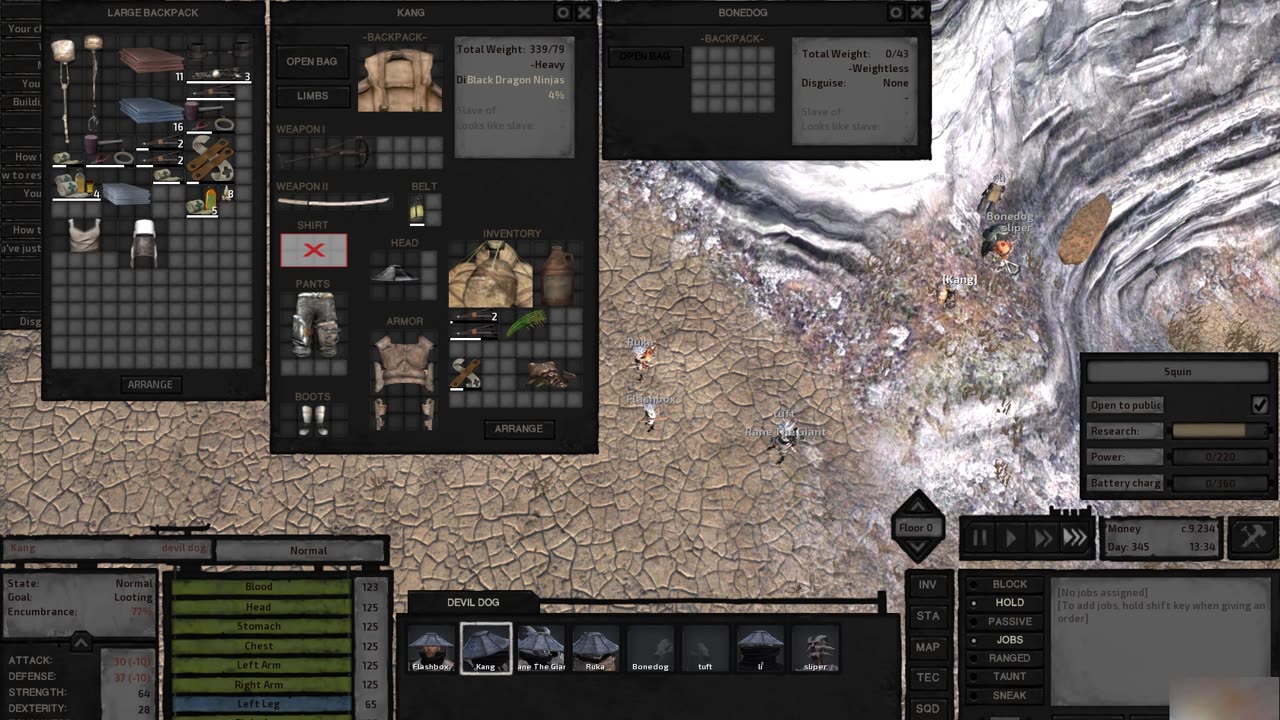Select Flashbox portrait in squad bar
This screenshot has height=720, width=1280.
point(432,648)
